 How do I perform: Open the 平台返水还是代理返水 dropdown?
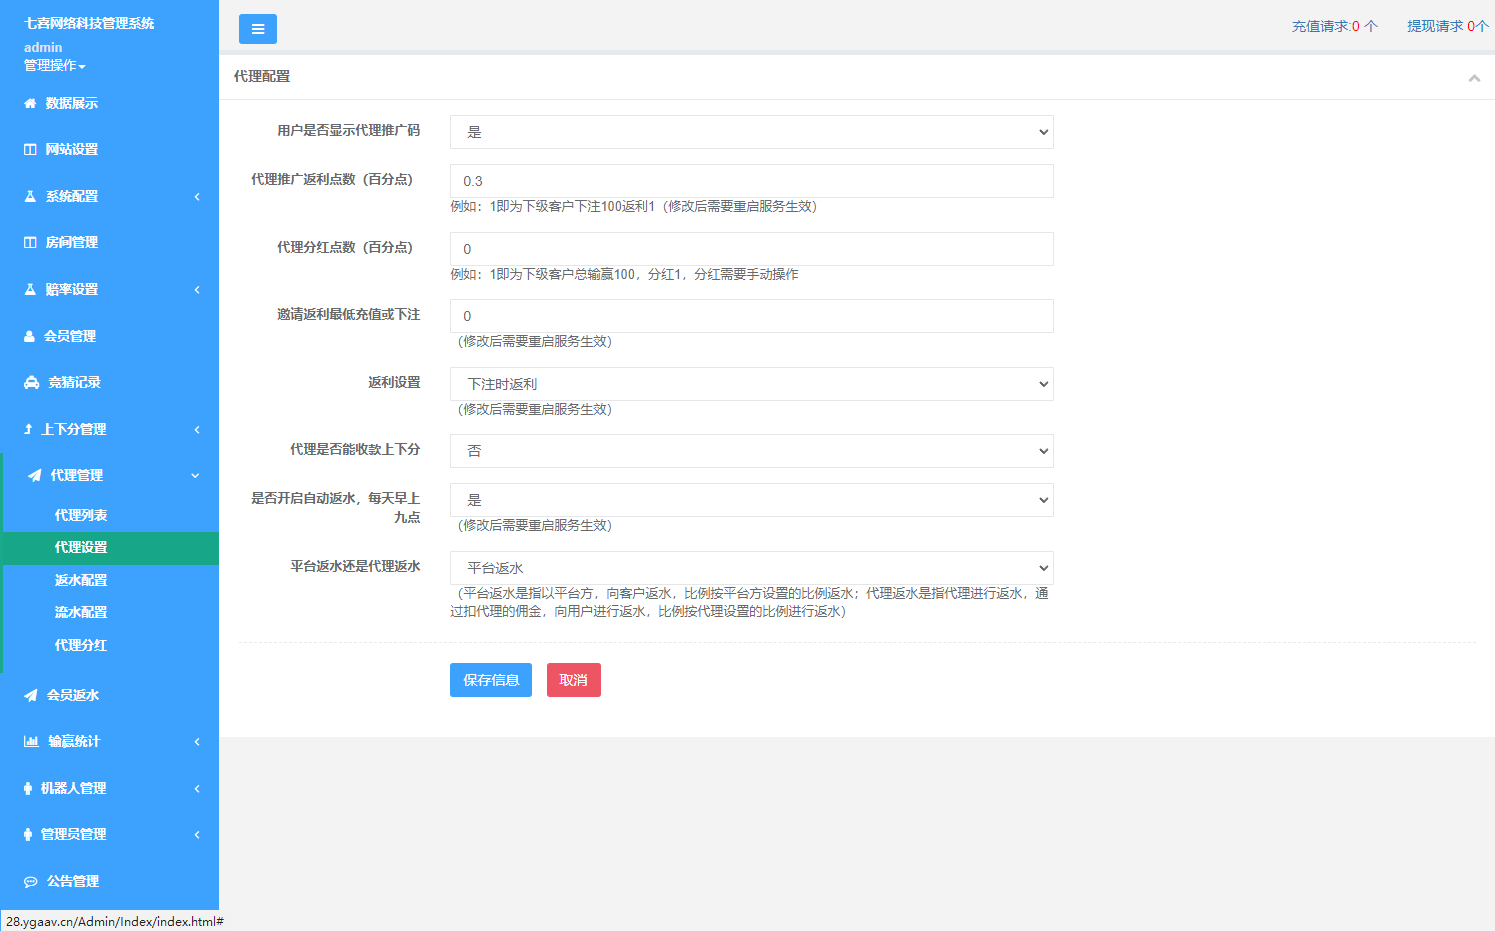click(751, 567)
